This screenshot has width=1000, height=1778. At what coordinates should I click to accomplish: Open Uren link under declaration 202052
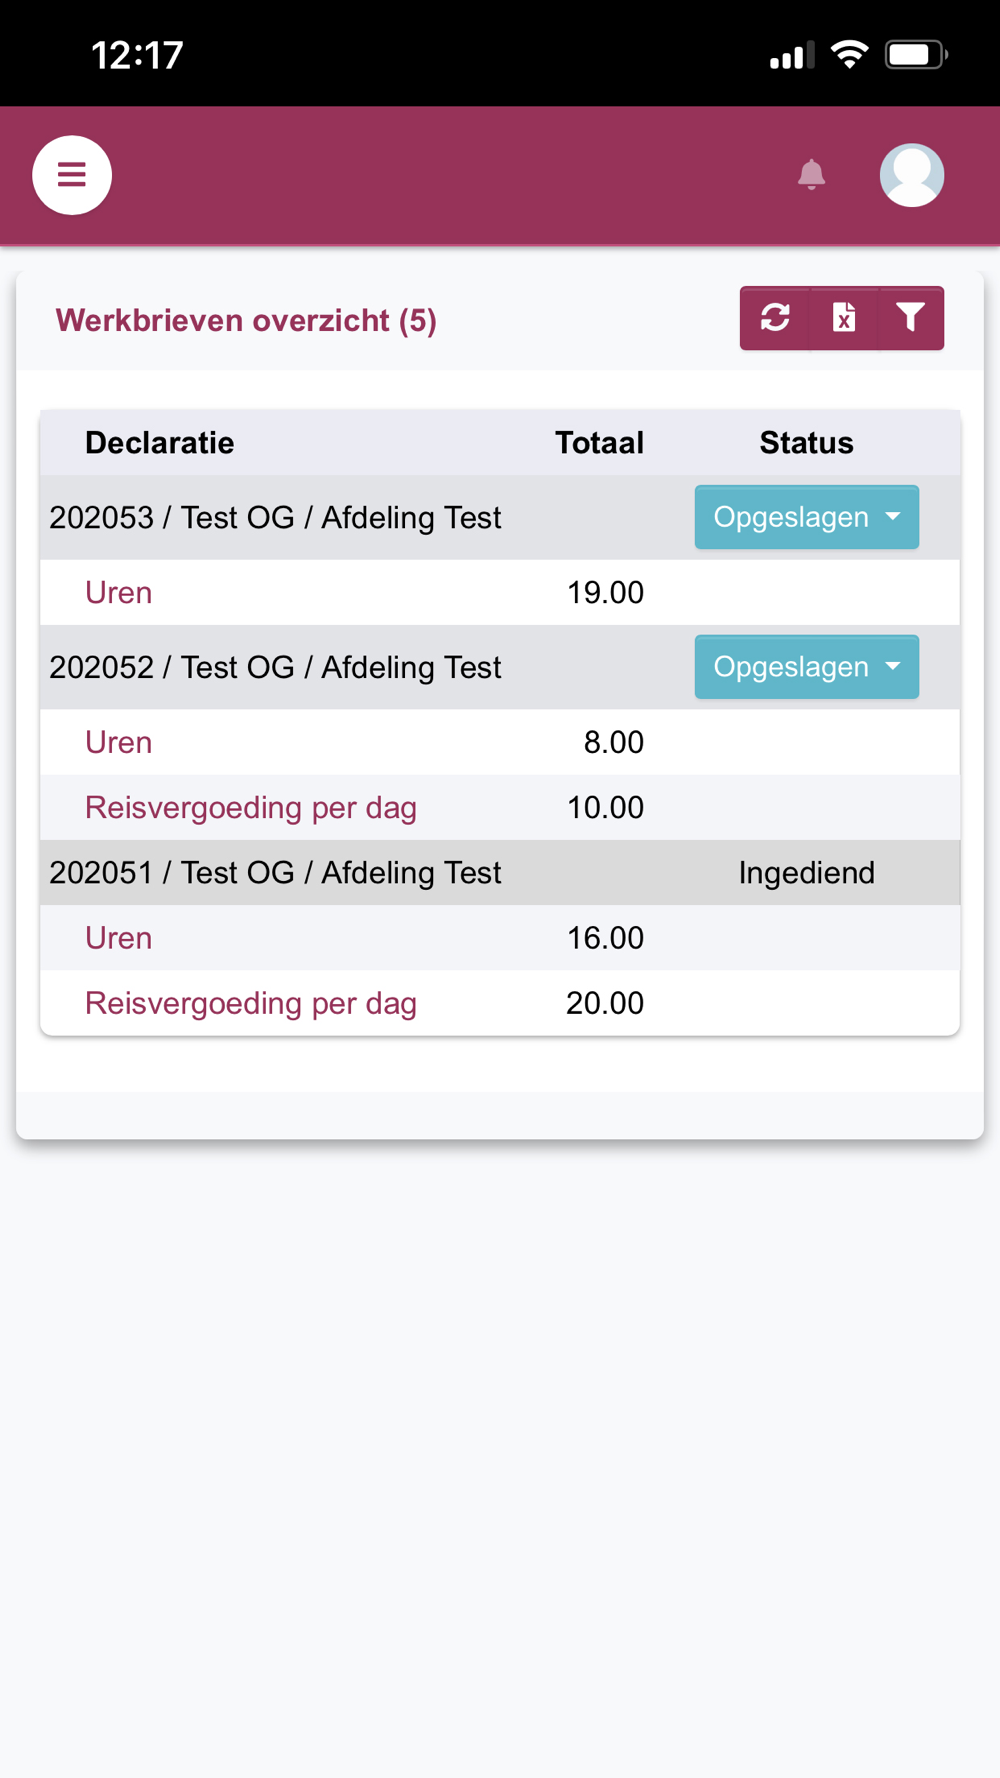click(x=118, y=743)
